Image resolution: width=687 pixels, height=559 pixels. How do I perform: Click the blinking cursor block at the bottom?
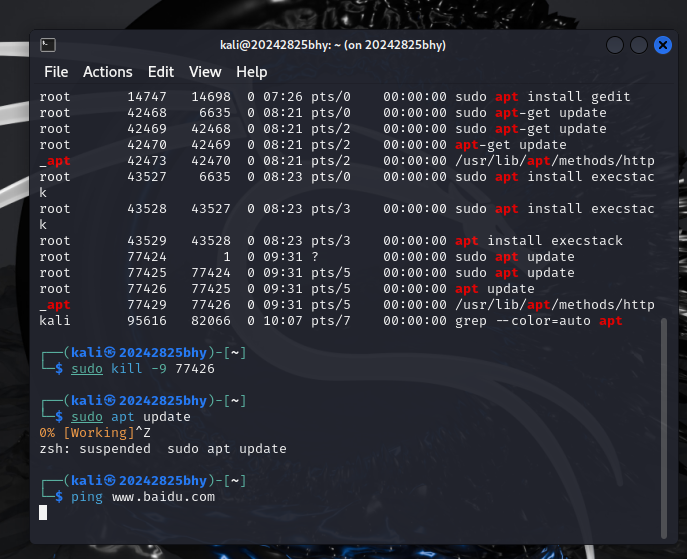[43, 513]
